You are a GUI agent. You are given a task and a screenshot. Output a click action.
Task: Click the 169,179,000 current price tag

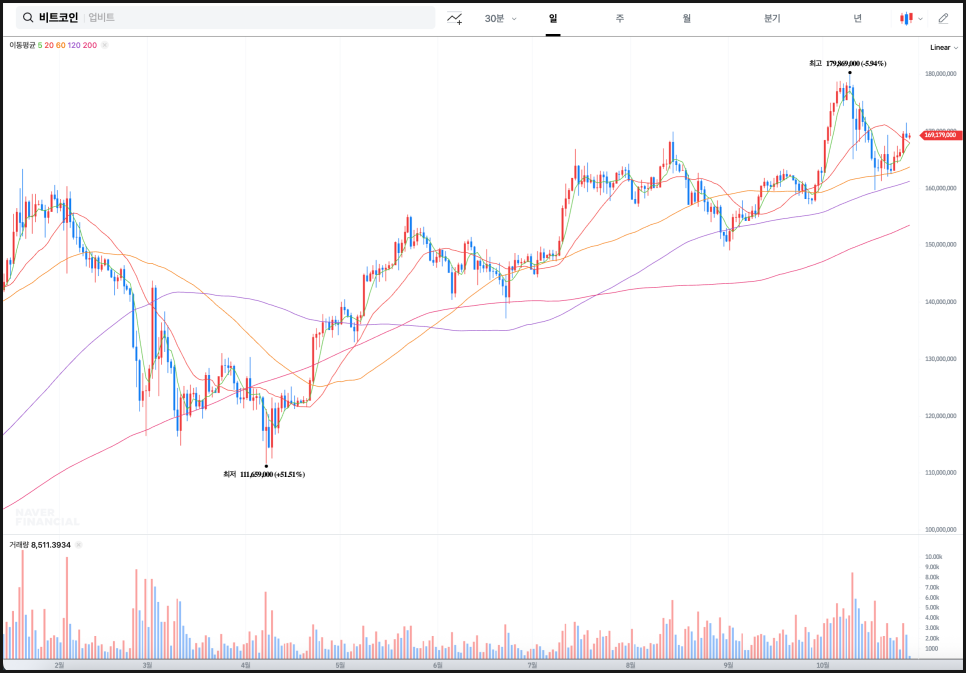(940, 135)
